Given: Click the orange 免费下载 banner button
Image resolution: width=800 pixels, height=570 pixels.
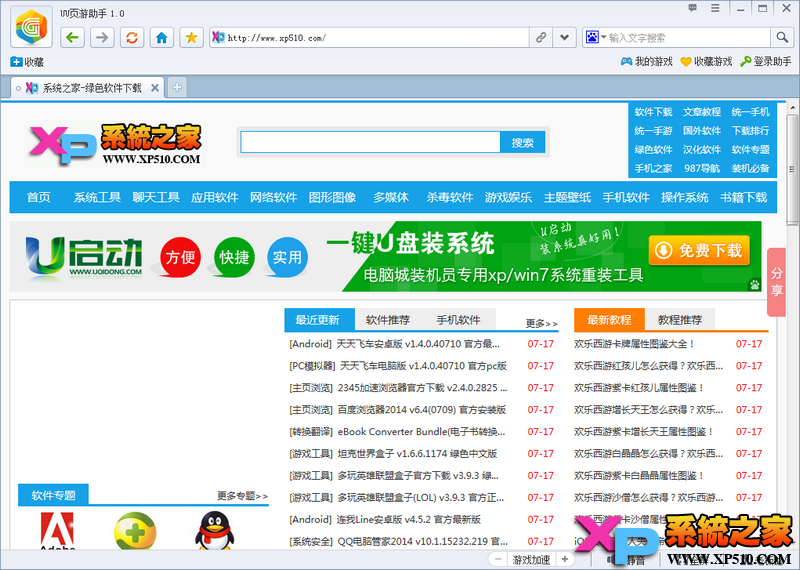Looking at the screenshot, I should point(699,251).
